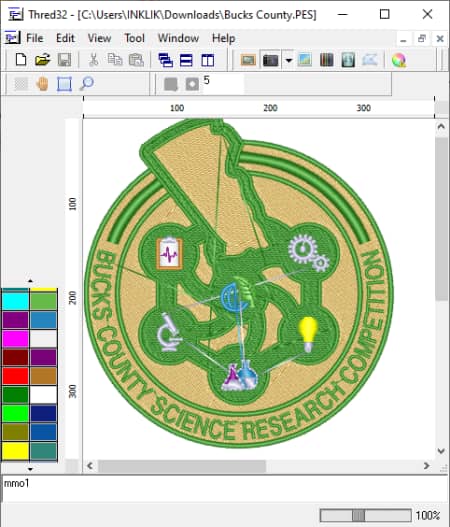Collapse the palette with its up arrow
Viewport: 450px width, 527px height.
[30, 281]
